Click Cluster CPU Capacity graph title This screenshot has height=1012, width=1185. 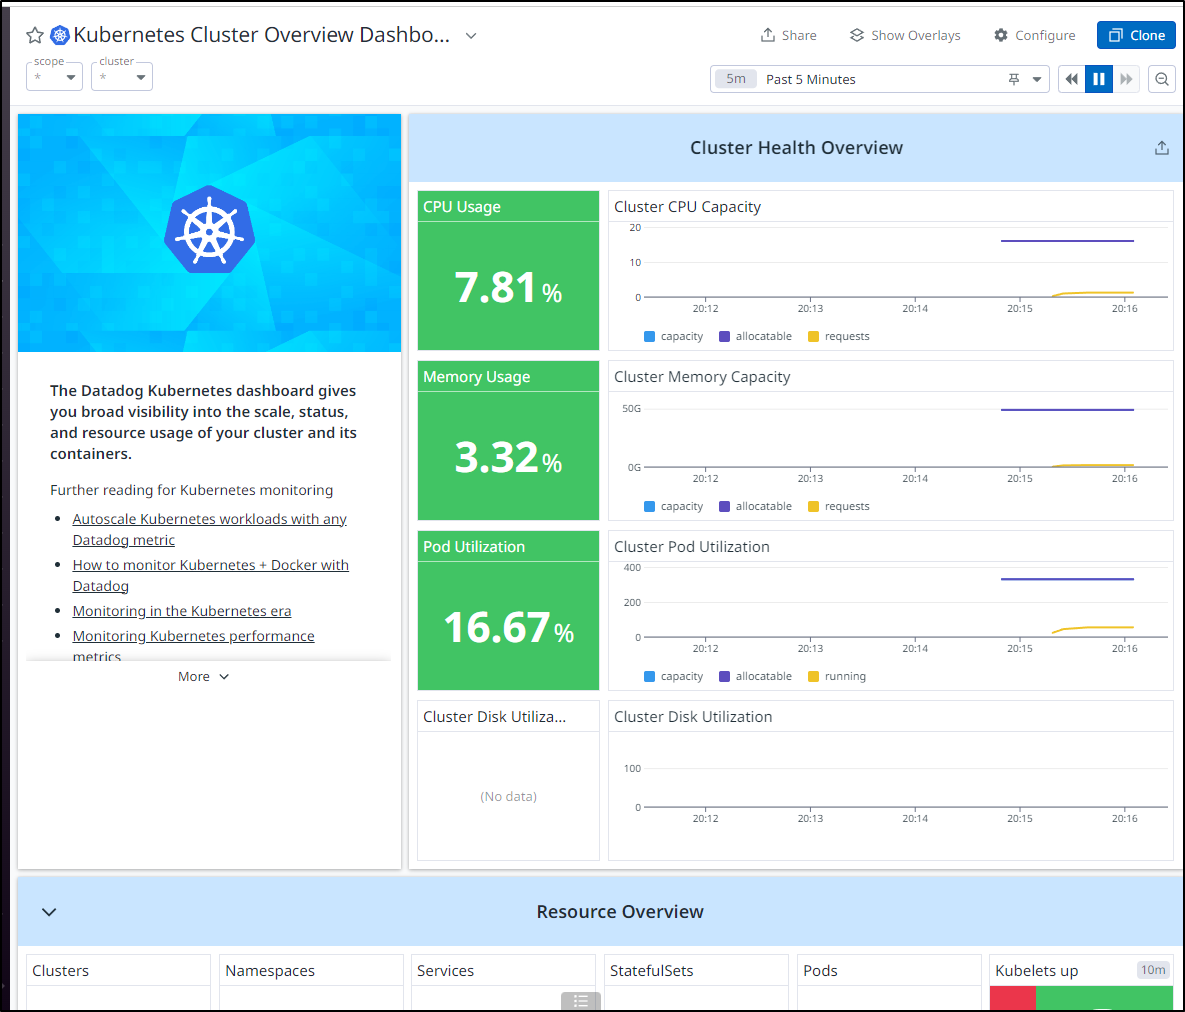point(687,207)
